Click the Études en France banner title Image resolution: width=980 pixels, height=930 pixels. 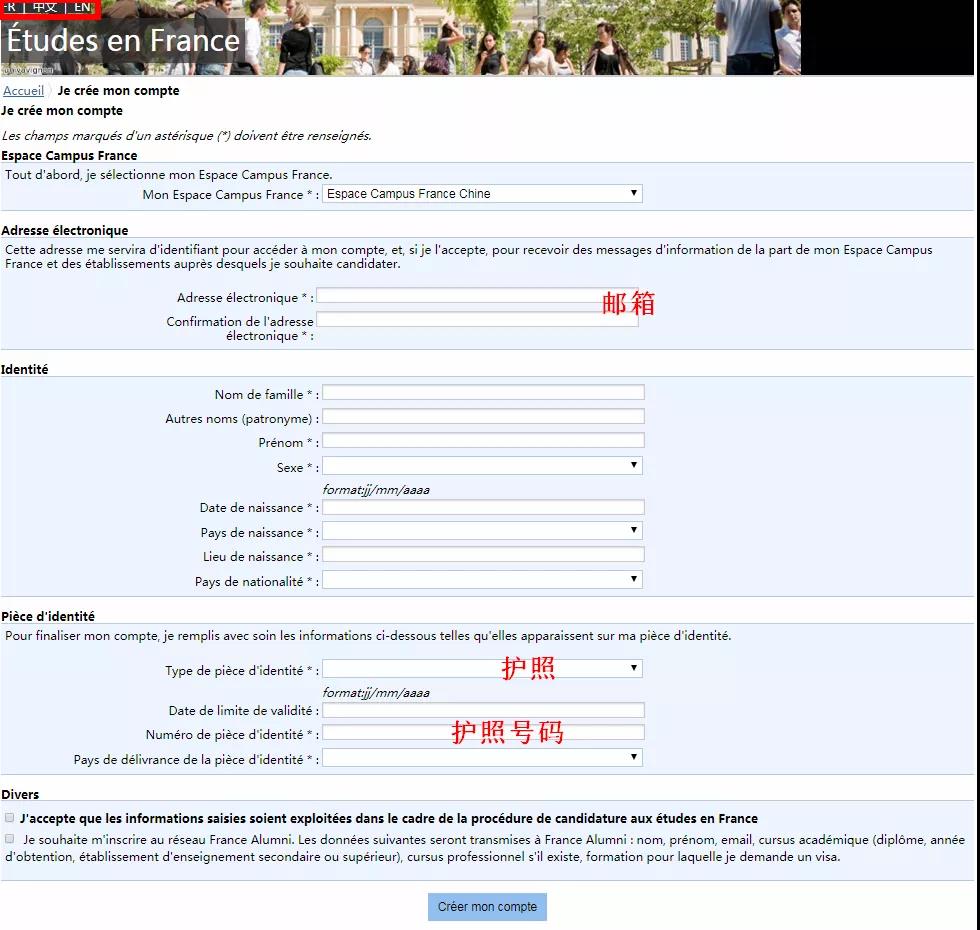point(123,41)
